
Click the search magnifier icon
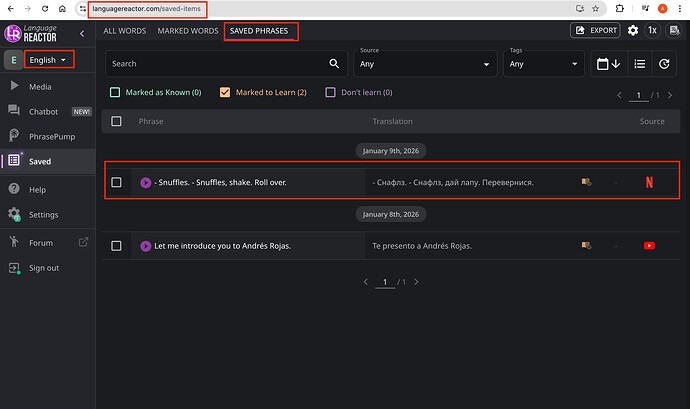(334, 64)
